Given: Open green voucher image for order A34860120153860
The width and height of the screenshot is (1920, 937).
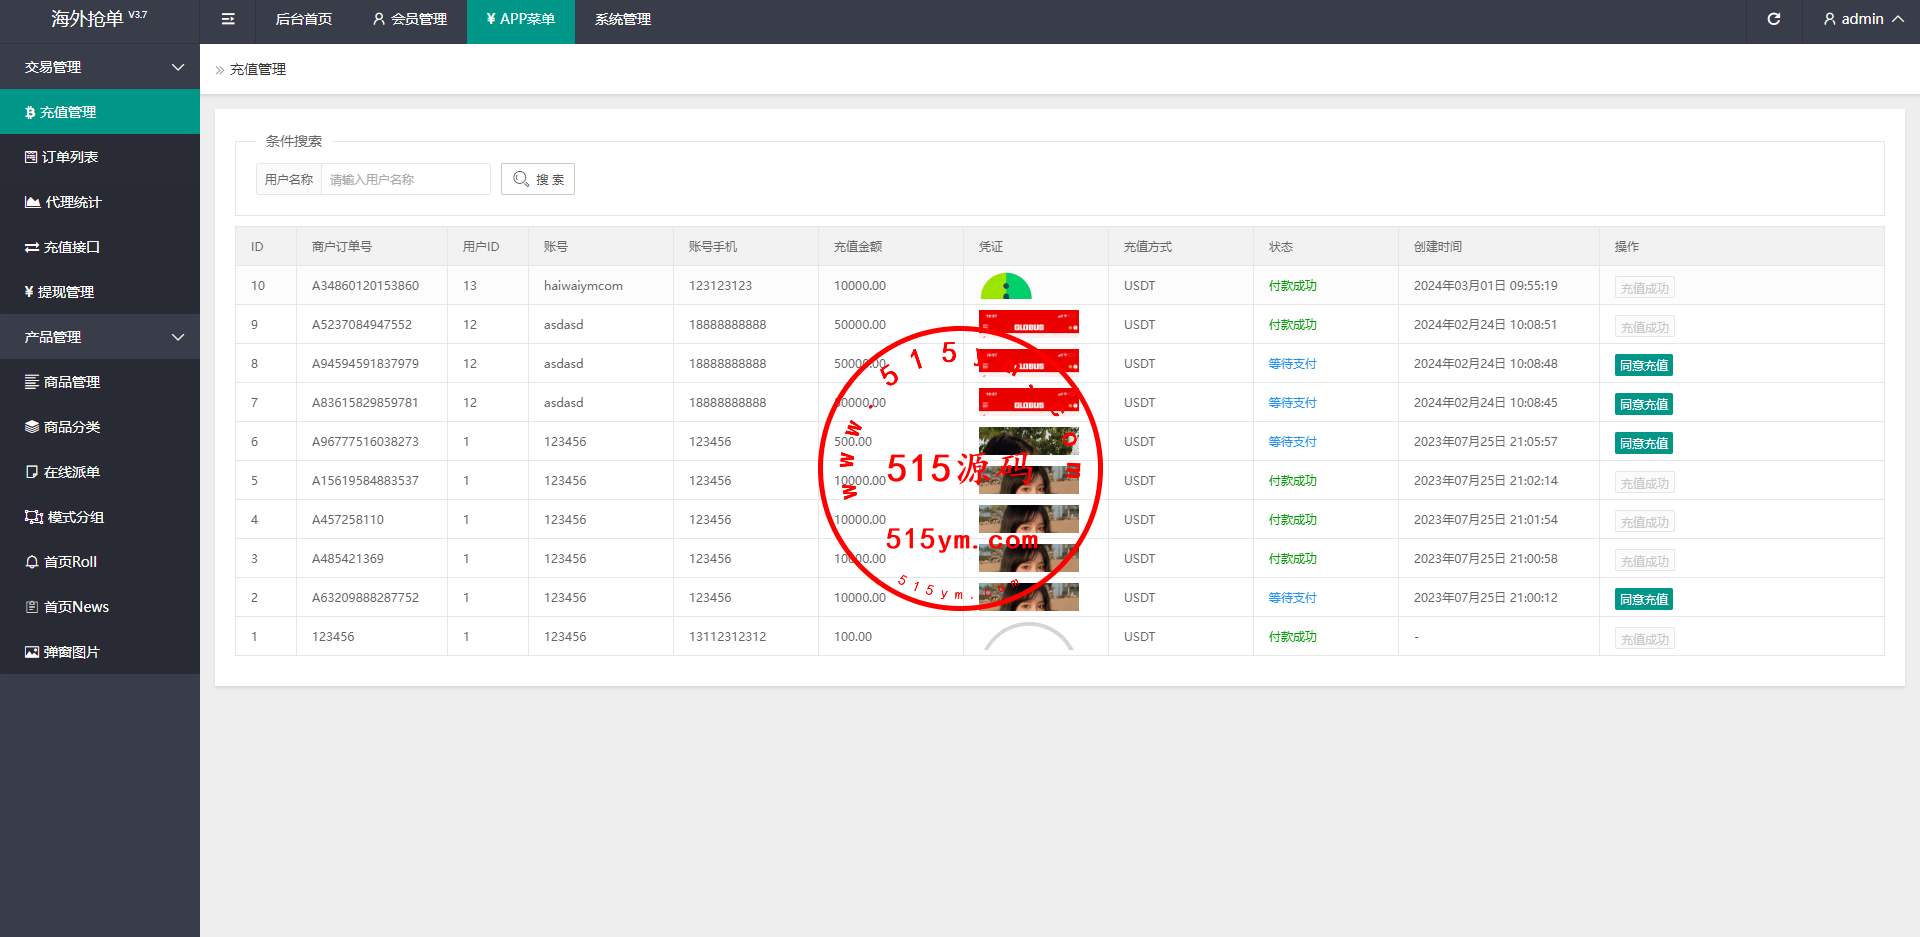Looking at the screenshot, I should coord(1005,287).
